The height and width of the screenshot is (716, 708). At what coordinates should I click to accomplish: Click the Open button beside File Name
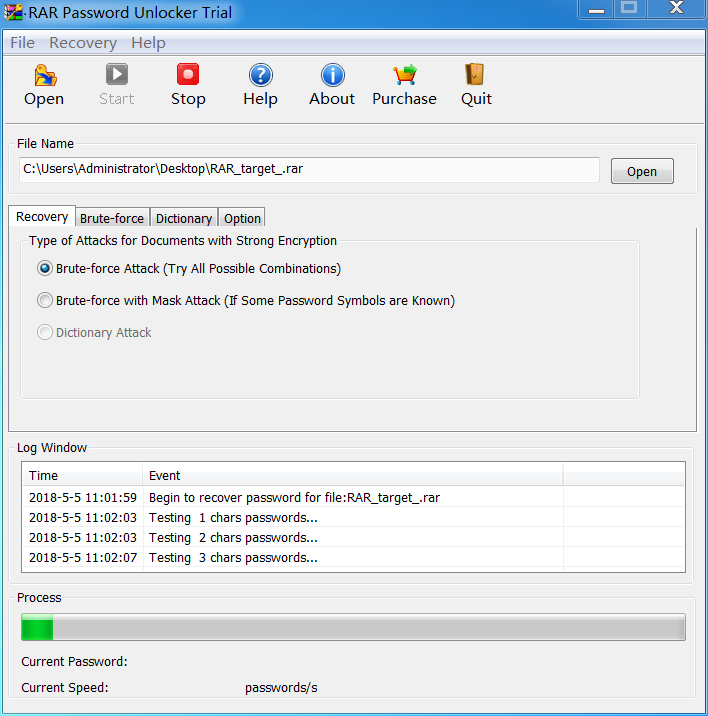pos(642,171)
